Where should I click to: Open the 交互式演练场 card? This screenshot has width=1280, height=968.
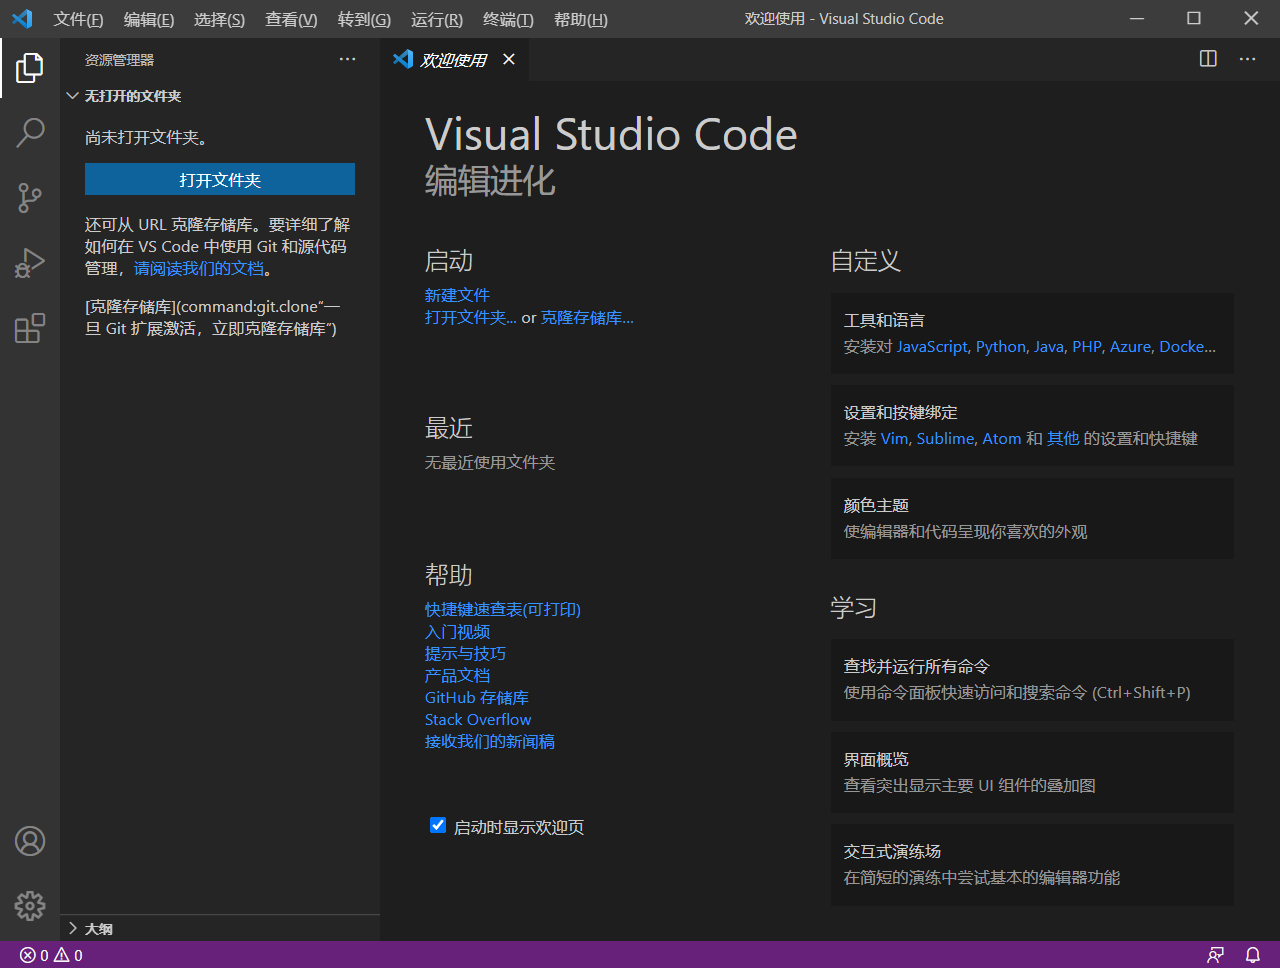point(1032,864)
